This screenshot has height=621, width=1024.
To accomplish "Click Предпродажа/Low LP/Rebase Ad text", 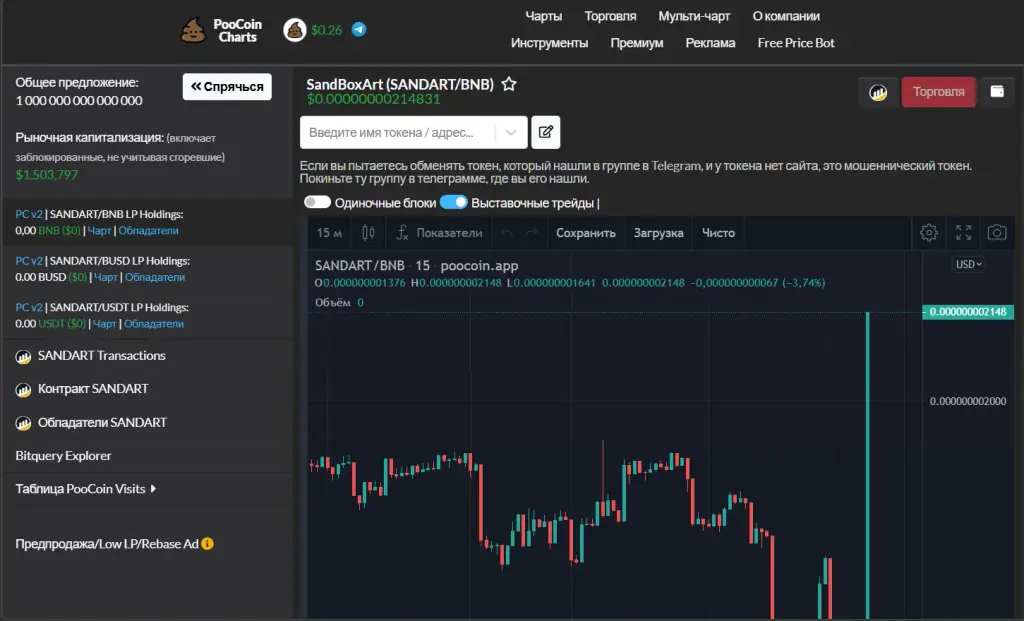I will (x=106, y=543).
